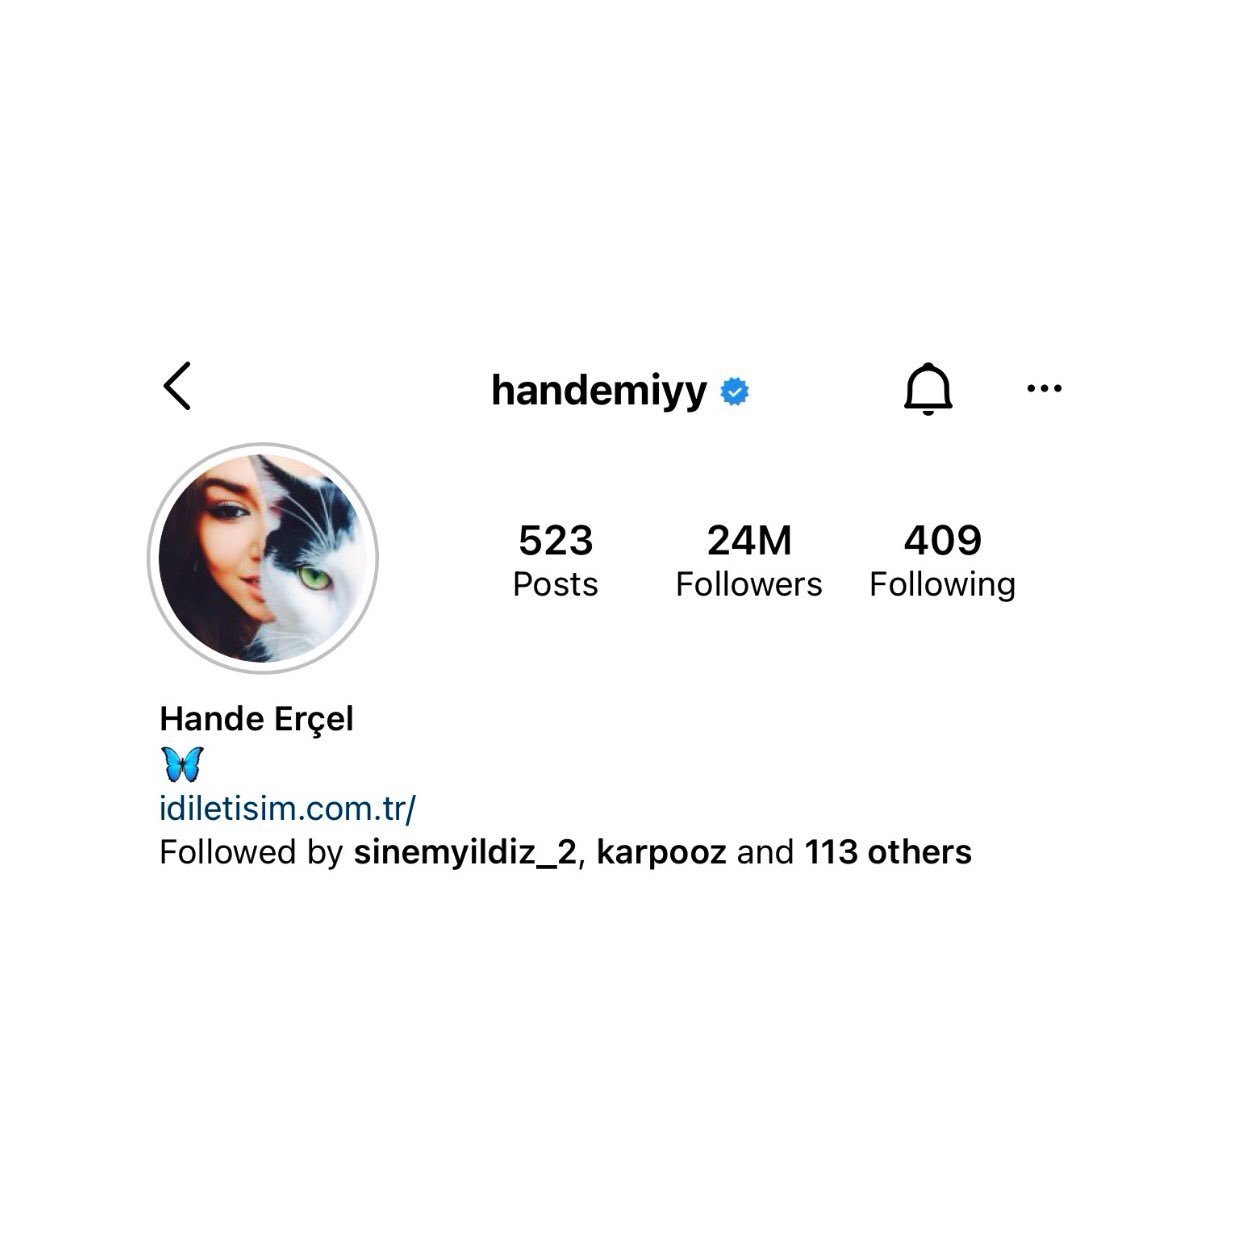Click the 523 posts count number

pyautogui.click(x=556, y=540)
